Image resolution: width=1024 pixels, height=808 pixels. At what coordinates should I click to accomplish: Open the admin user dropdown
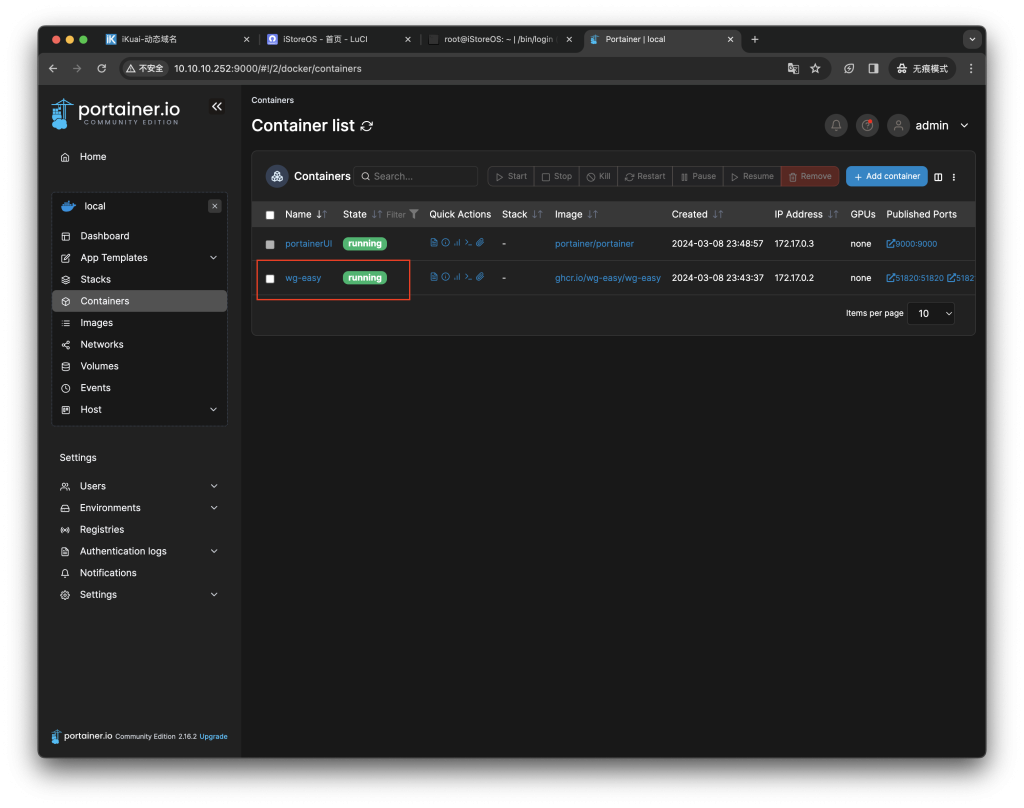[x=965, y=125]
